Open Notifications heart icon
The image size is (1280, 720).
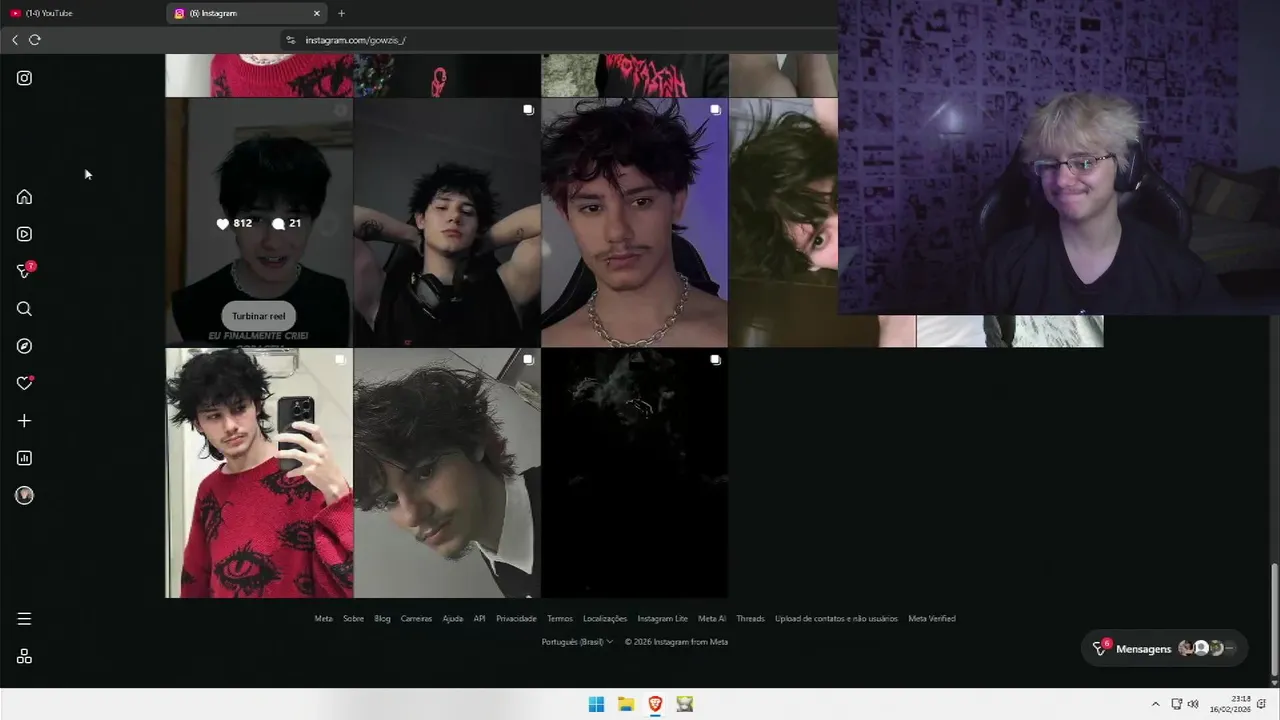coord(25,383)
